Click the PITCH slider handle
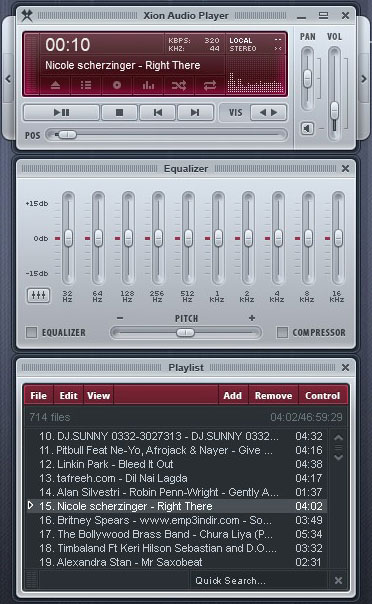The width and height of the screenshot is (372, 604). click(x=185, y=332)
